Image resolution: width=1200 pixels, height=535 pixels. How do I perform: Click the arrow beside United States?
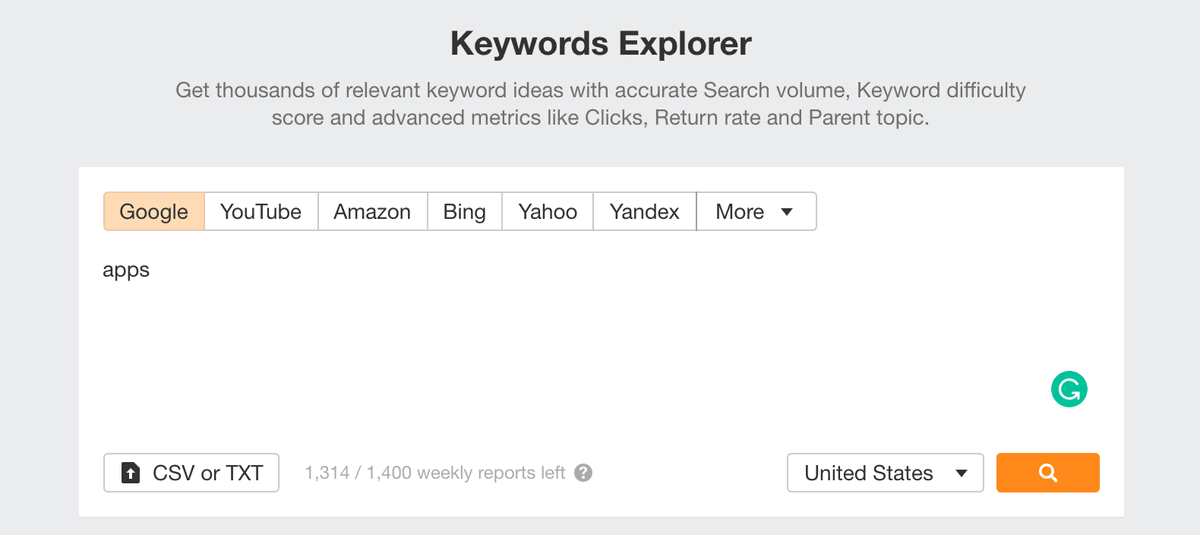point(962,474)
